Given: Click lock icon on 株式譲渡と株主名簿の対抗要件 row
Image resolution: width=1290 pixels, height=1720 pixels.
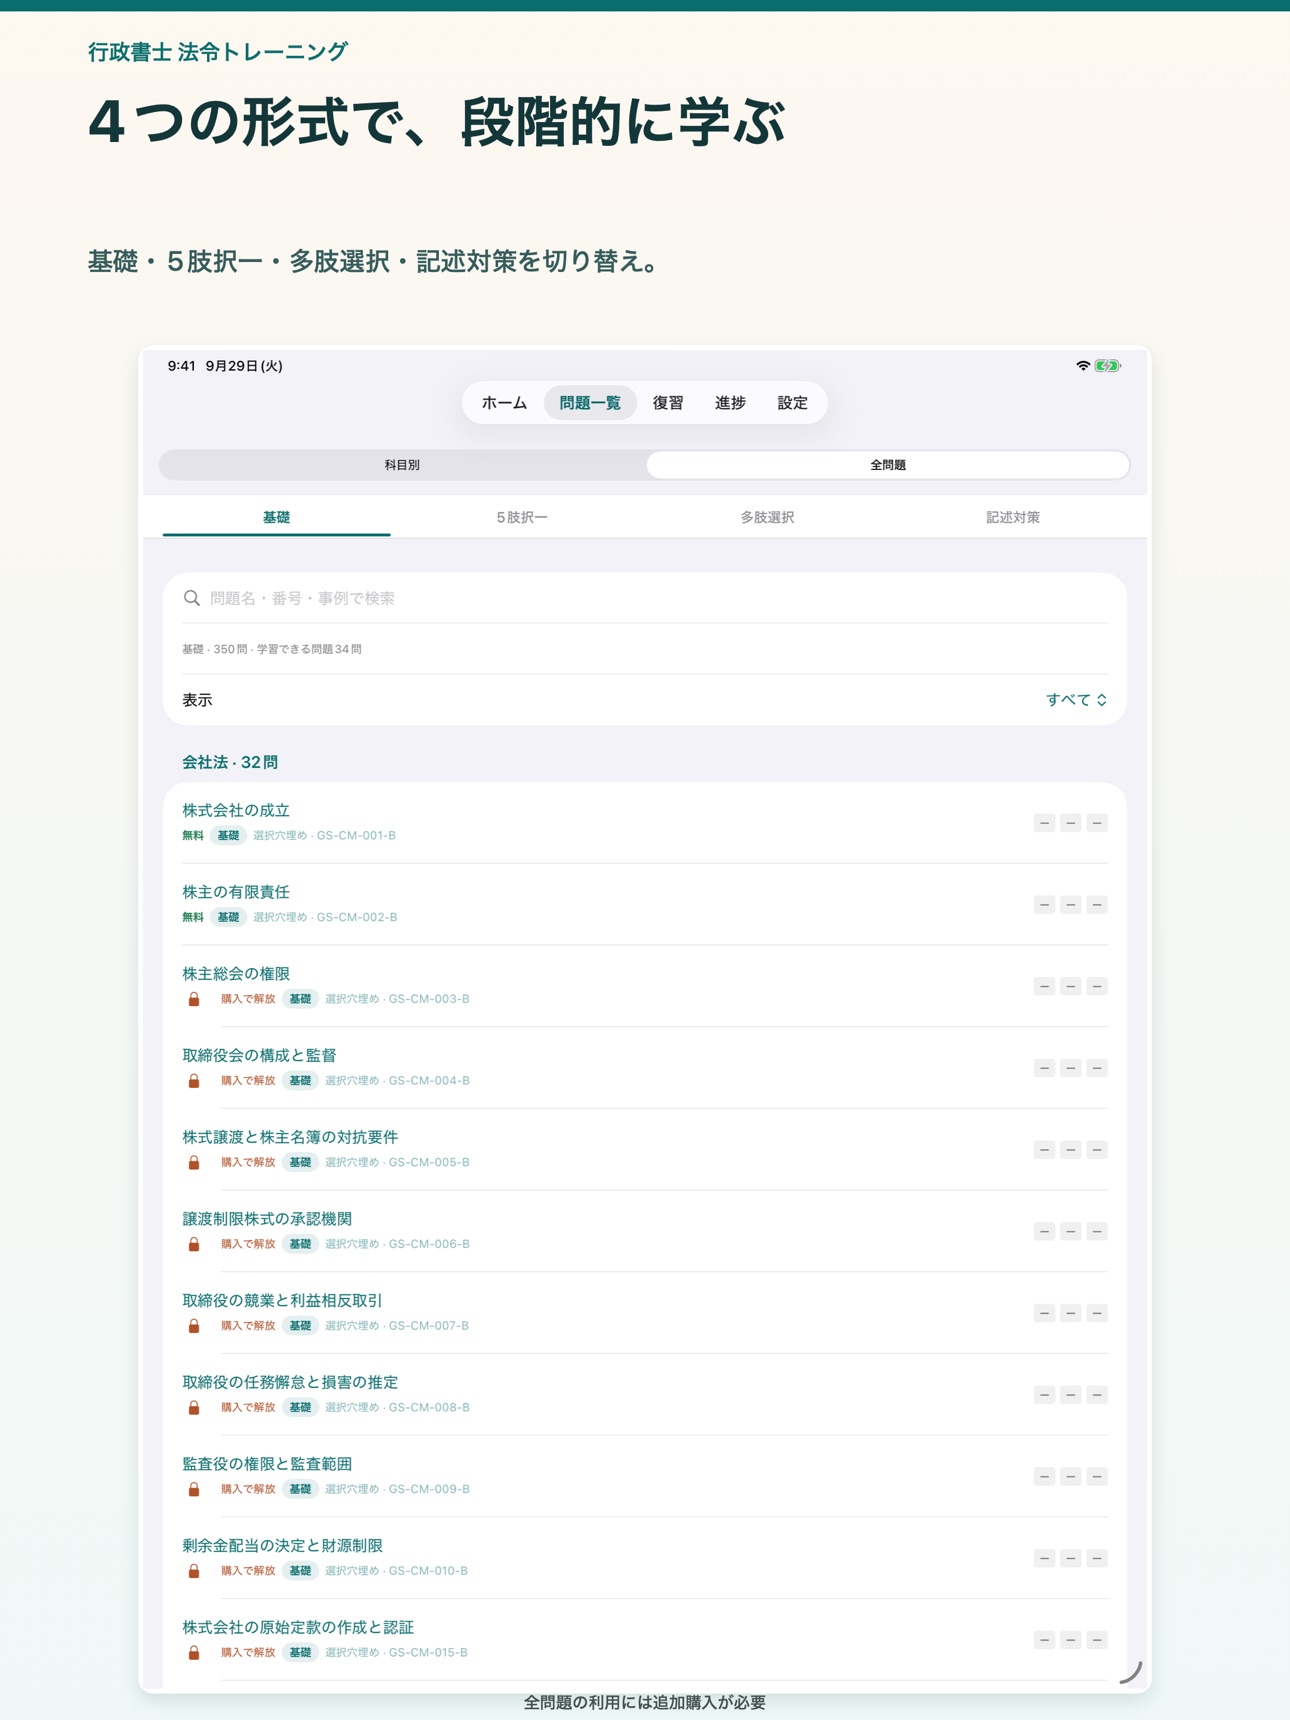Looking at the screenshot, I should click(194, 1163).
